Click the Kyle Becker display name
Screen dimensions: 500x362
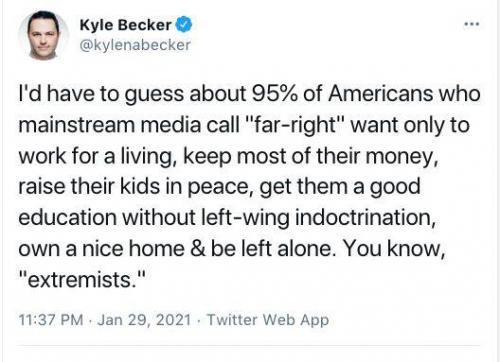[x=125, y=25]
